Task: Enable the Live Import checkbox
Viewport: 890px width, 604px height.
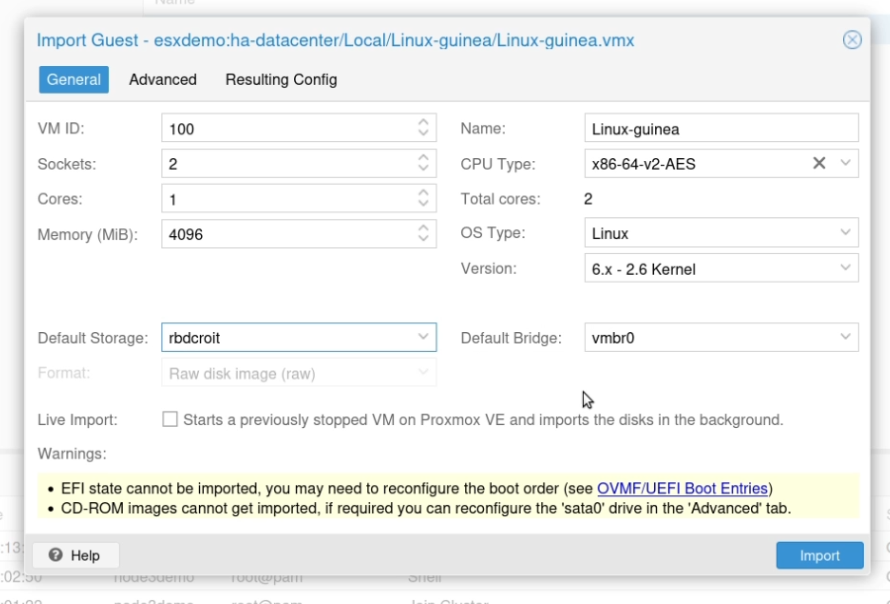Action: (x=170, y=420)
